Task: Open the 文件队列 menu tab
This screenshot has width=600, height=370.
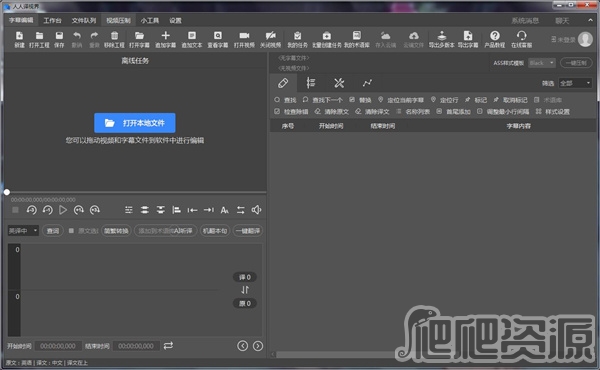Action: (x=84, y=20)
